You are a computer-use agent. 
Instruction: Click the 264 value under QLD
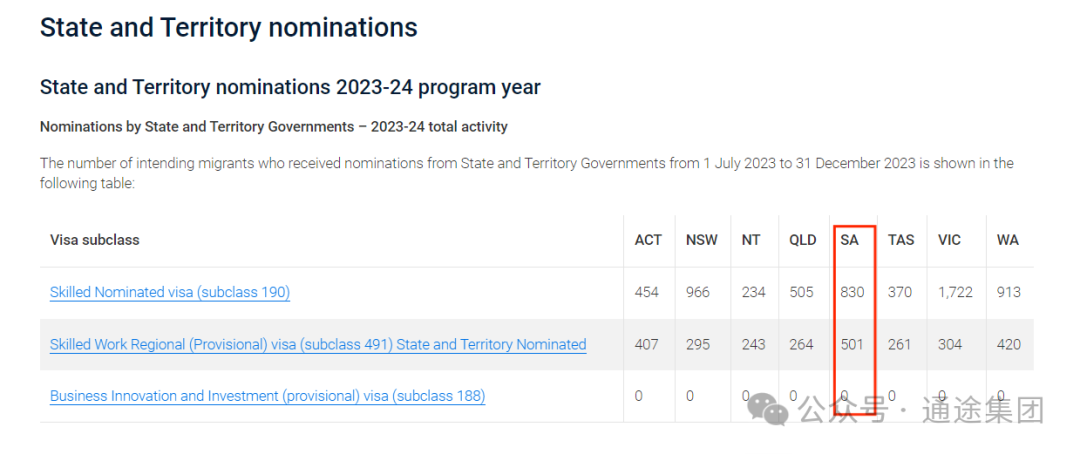(801, 344)
